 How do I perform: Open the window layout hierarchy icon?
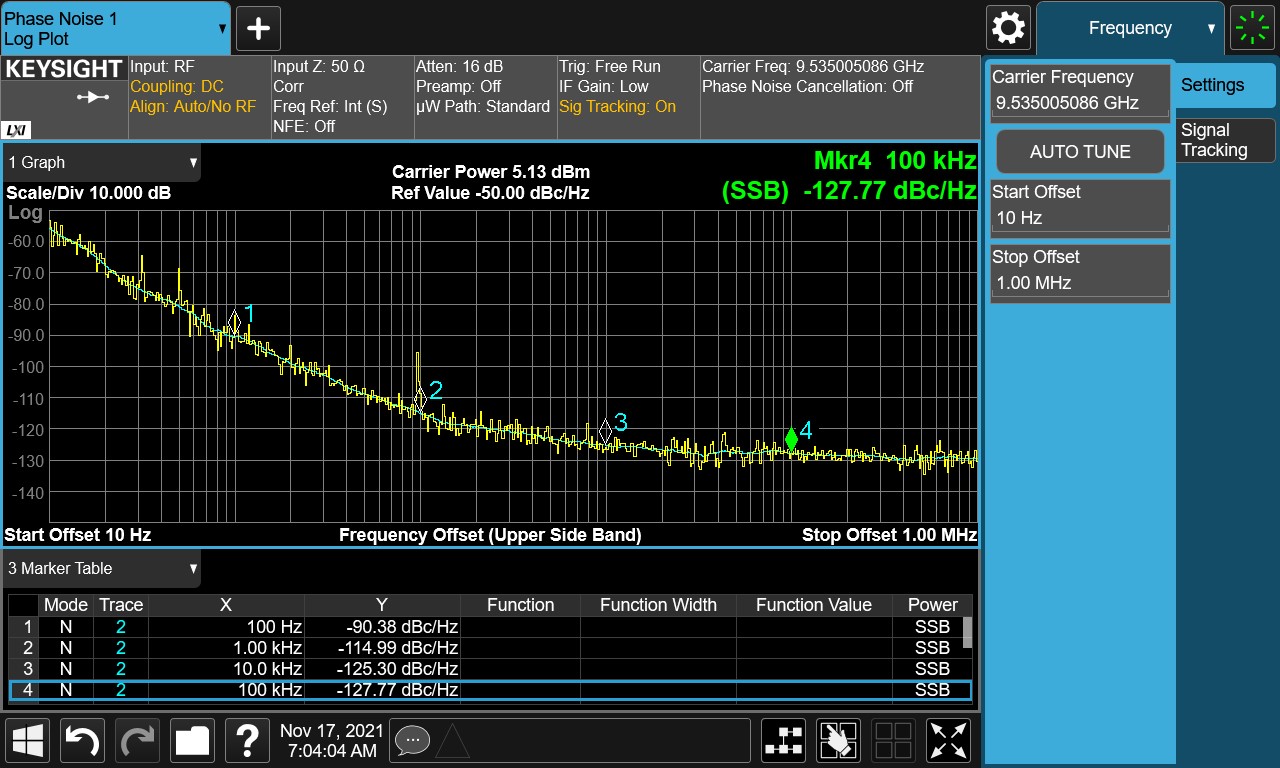point(784,741)
